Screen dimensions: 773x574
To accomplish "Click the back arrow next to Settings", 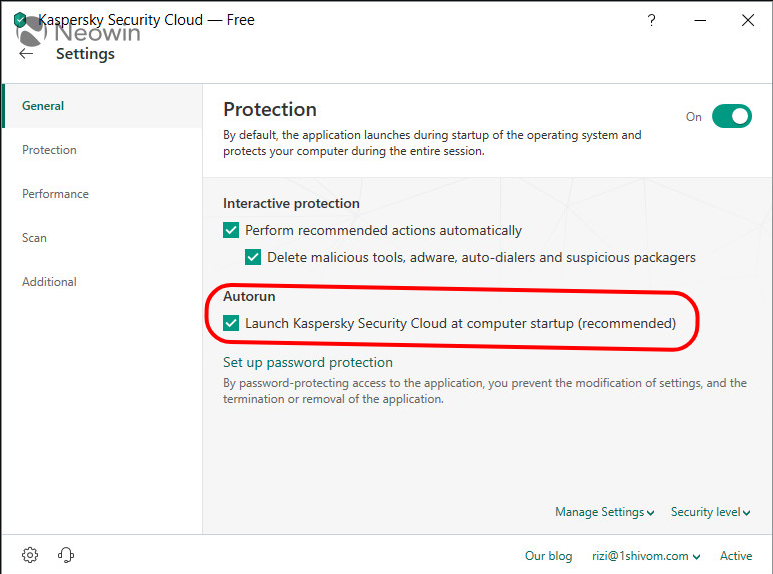I will pyautogui.click(x=27, y=54).
